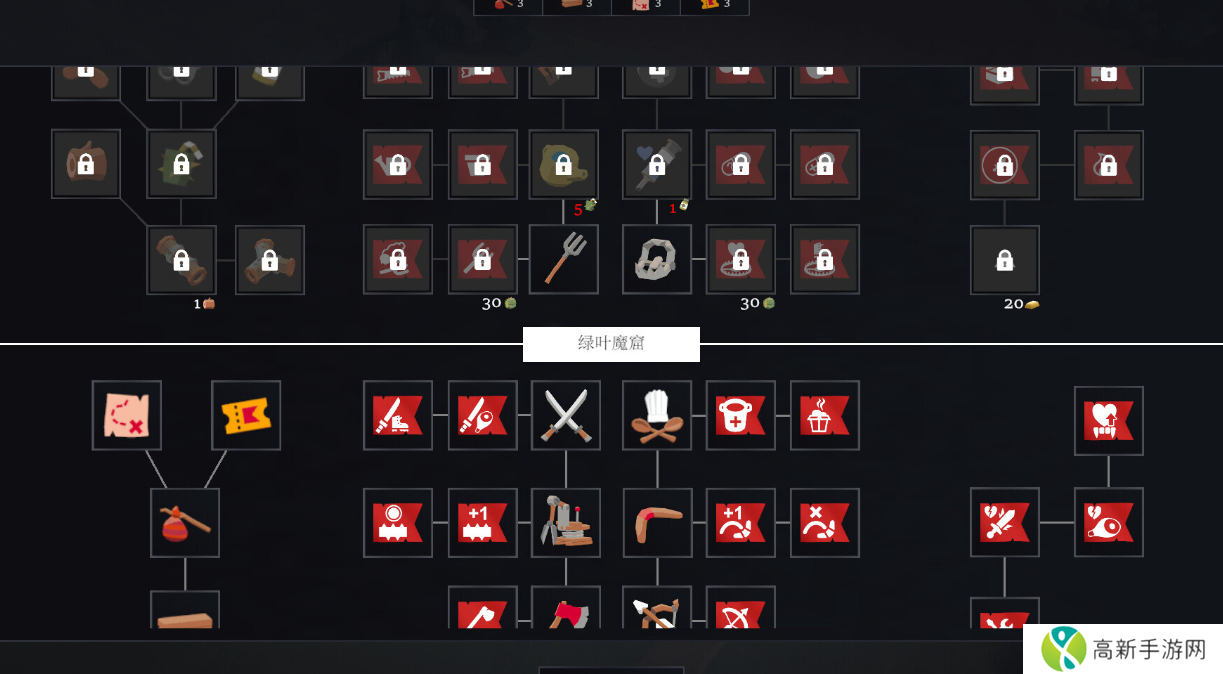Select the locked green backpack node
Viewport: 1223px width, 674px height.
click(181, 164)
